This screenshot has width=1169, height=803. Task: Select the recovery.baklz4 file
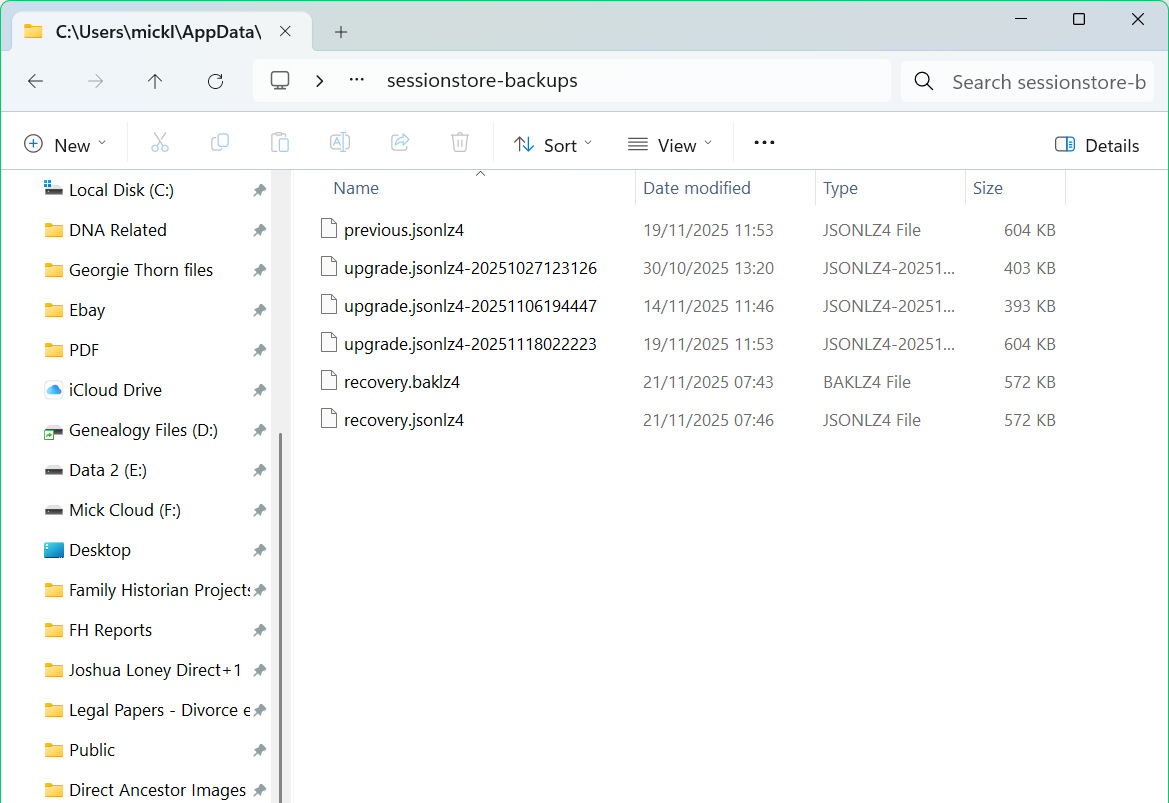point(401,382)
